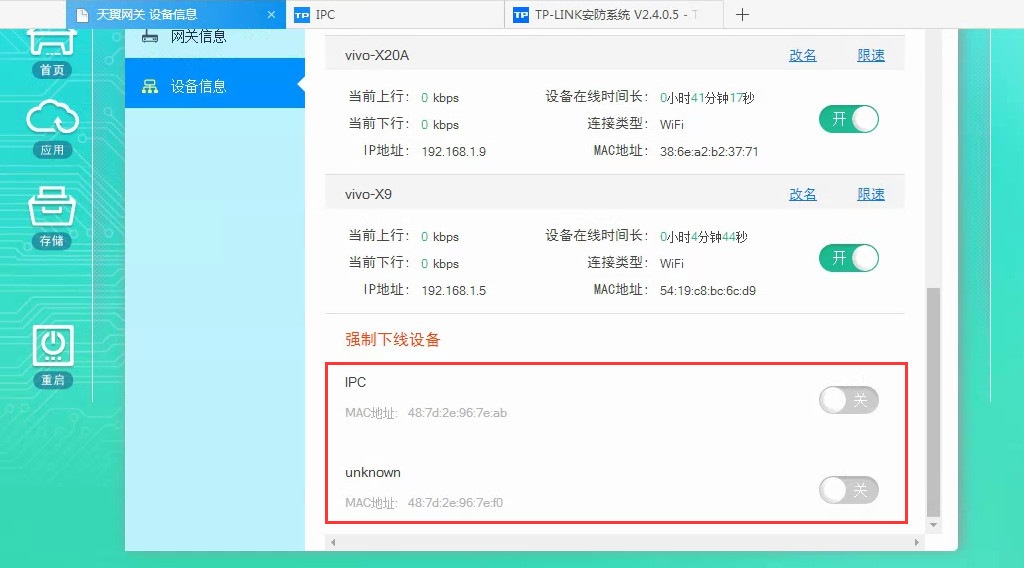Close the 天翼网关 设备信息 tab

click(x=271, y=15)
